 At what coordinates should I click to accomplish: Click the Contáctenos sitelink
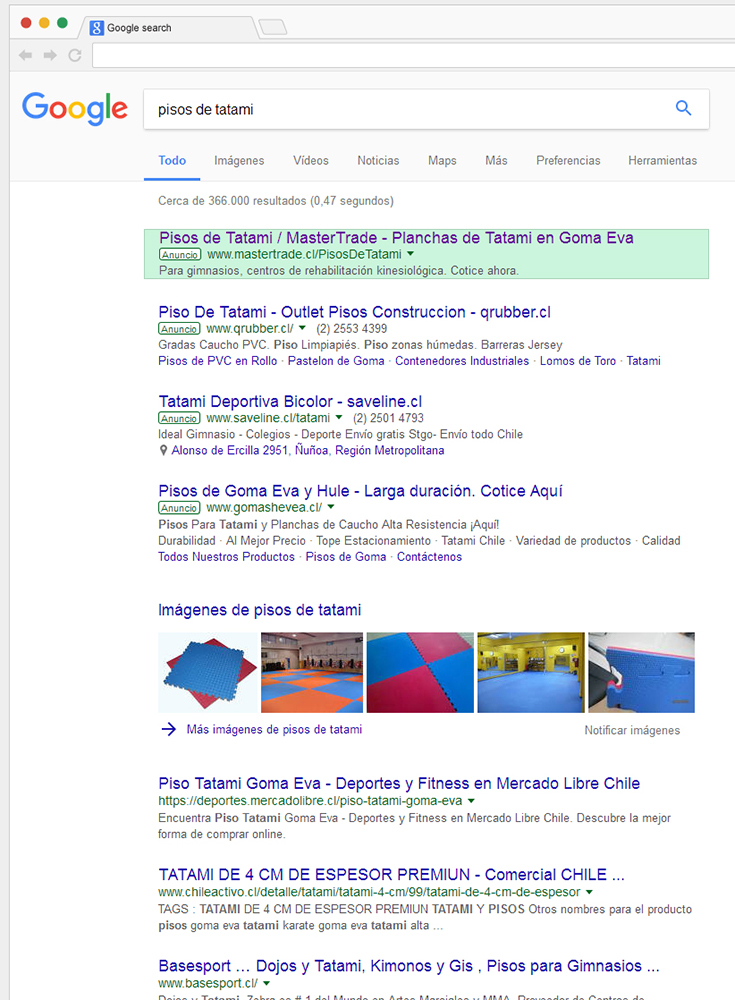tap(429, 557)
